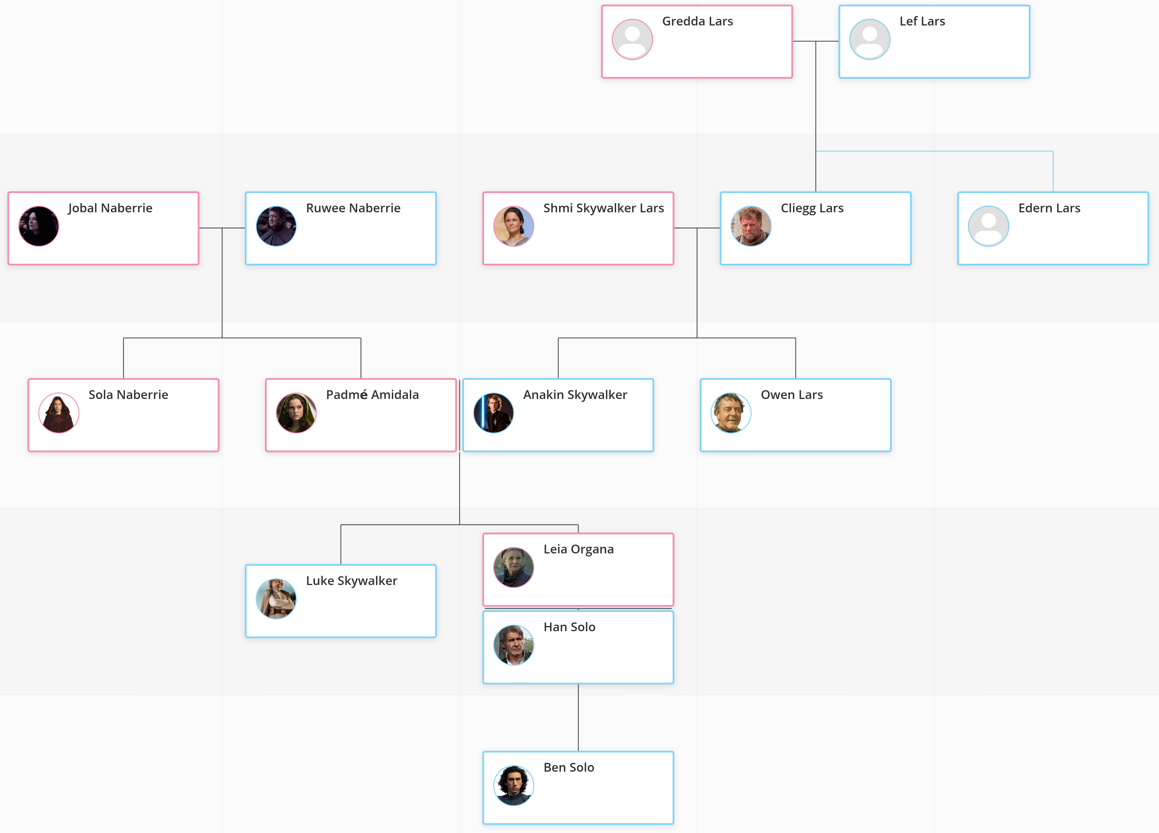Click Anakin Skywalker's profile photo
The image size is (1159, 833).
[x=493, y=413]
